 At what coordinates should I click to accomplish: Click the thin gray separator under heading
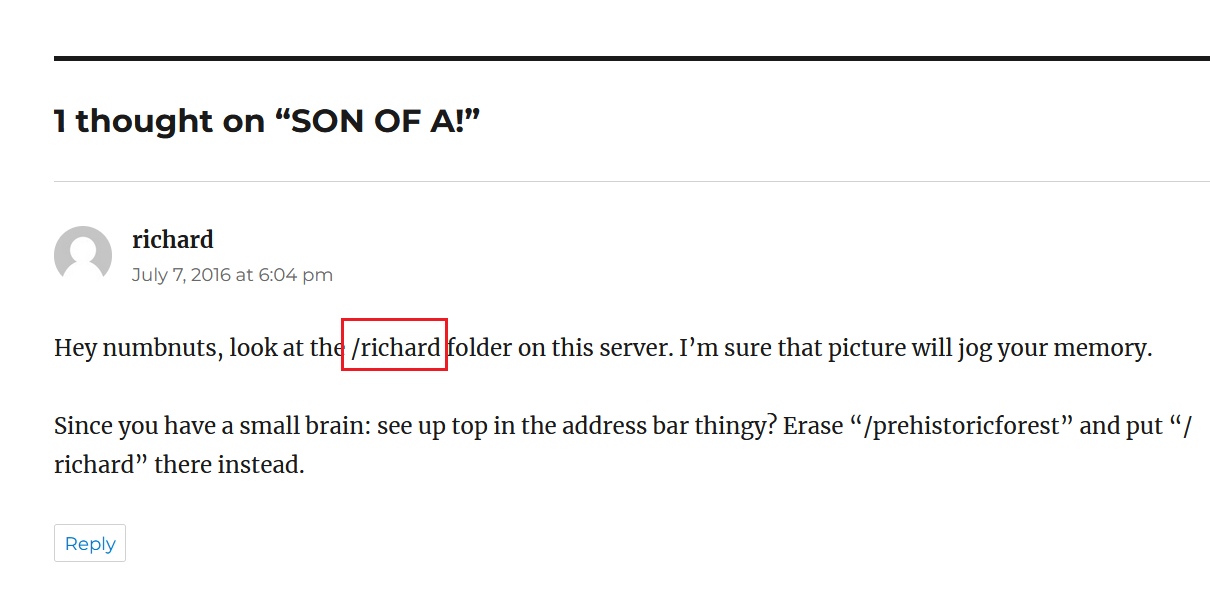pyautogui.click(x=632, y=181)
